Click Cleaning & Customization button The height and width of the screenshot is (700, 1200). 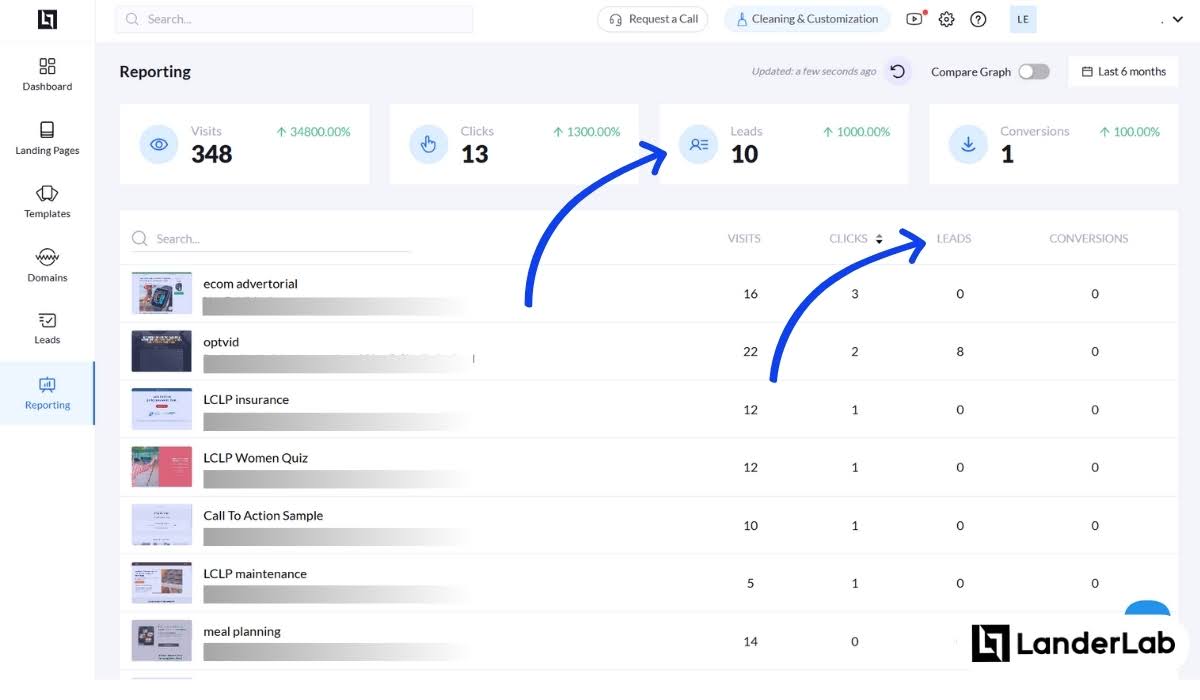(x=806, y=19)
